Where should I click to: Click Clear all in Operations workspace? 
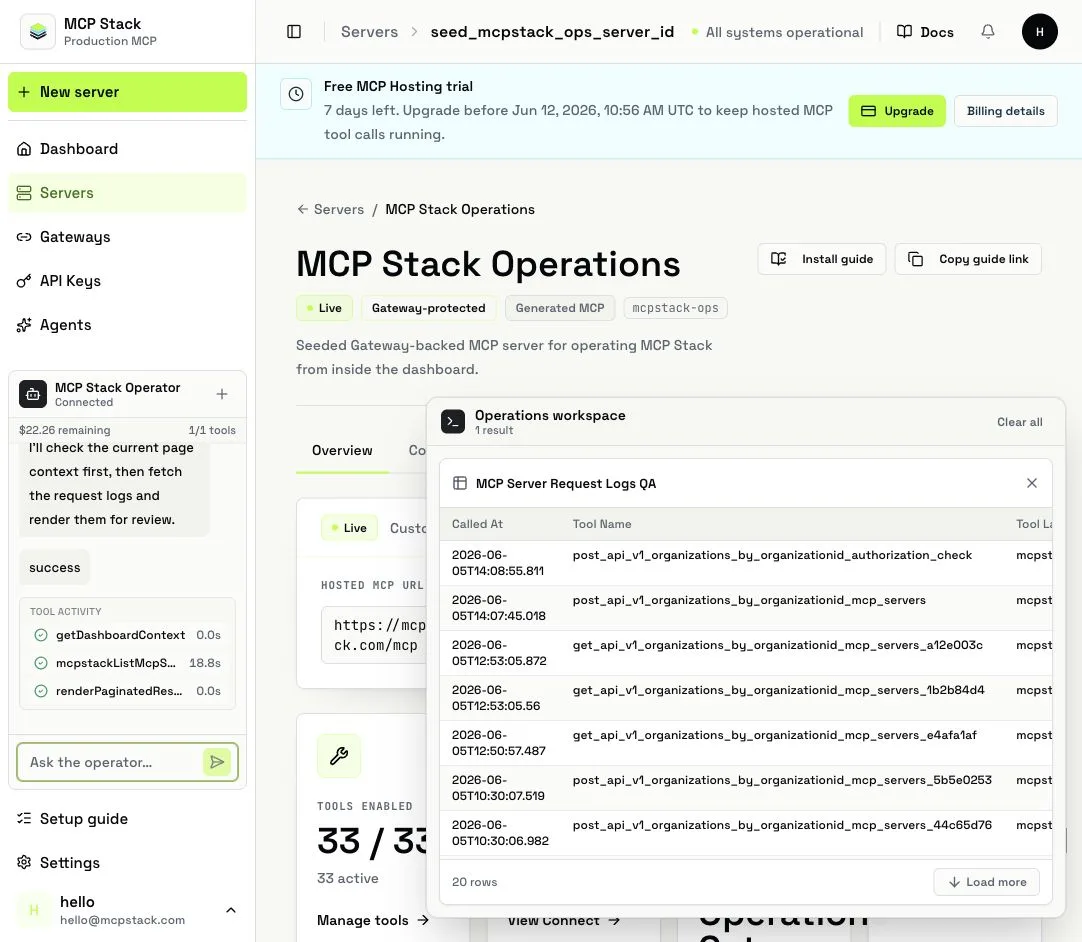tap(1019, 422)
